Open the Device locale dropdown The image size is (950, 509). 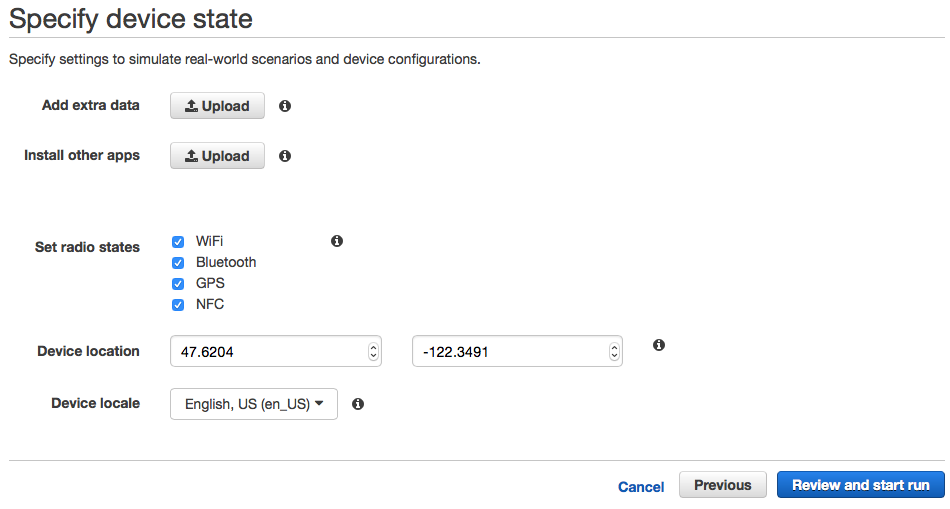[x=254, y=404]
